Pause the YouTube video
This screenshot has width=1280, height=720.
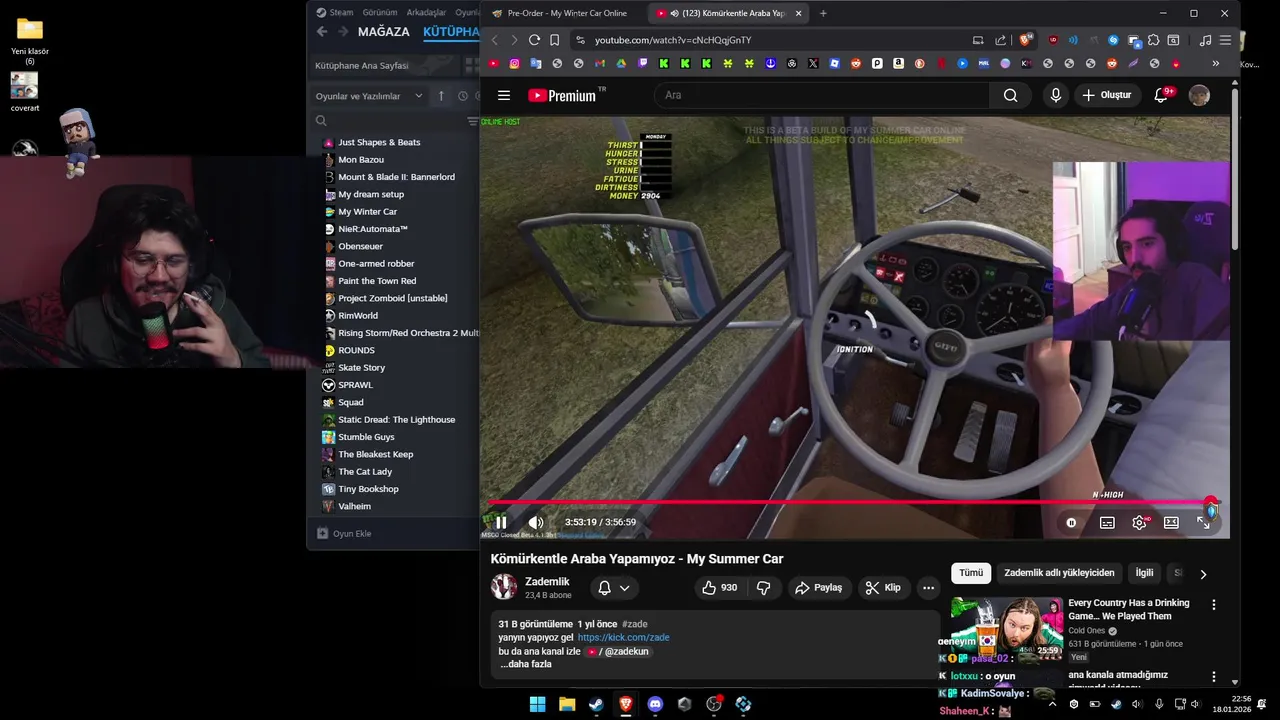click(501, 522)
